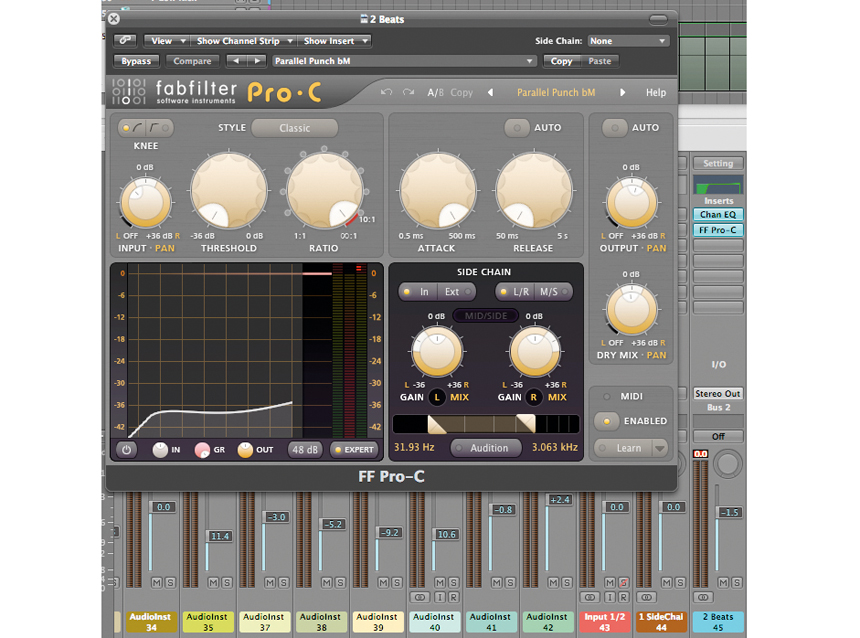Click the EQ thumbnail under Setting

(x=718, y=185)
